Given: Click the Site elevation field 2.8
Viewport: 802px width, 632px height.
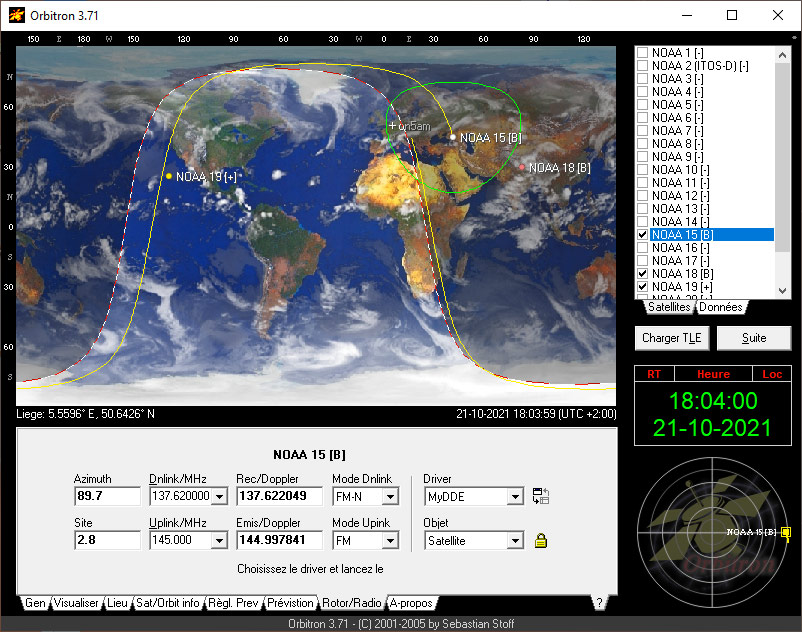Looking at the screenshot, I should coord(107,540).
